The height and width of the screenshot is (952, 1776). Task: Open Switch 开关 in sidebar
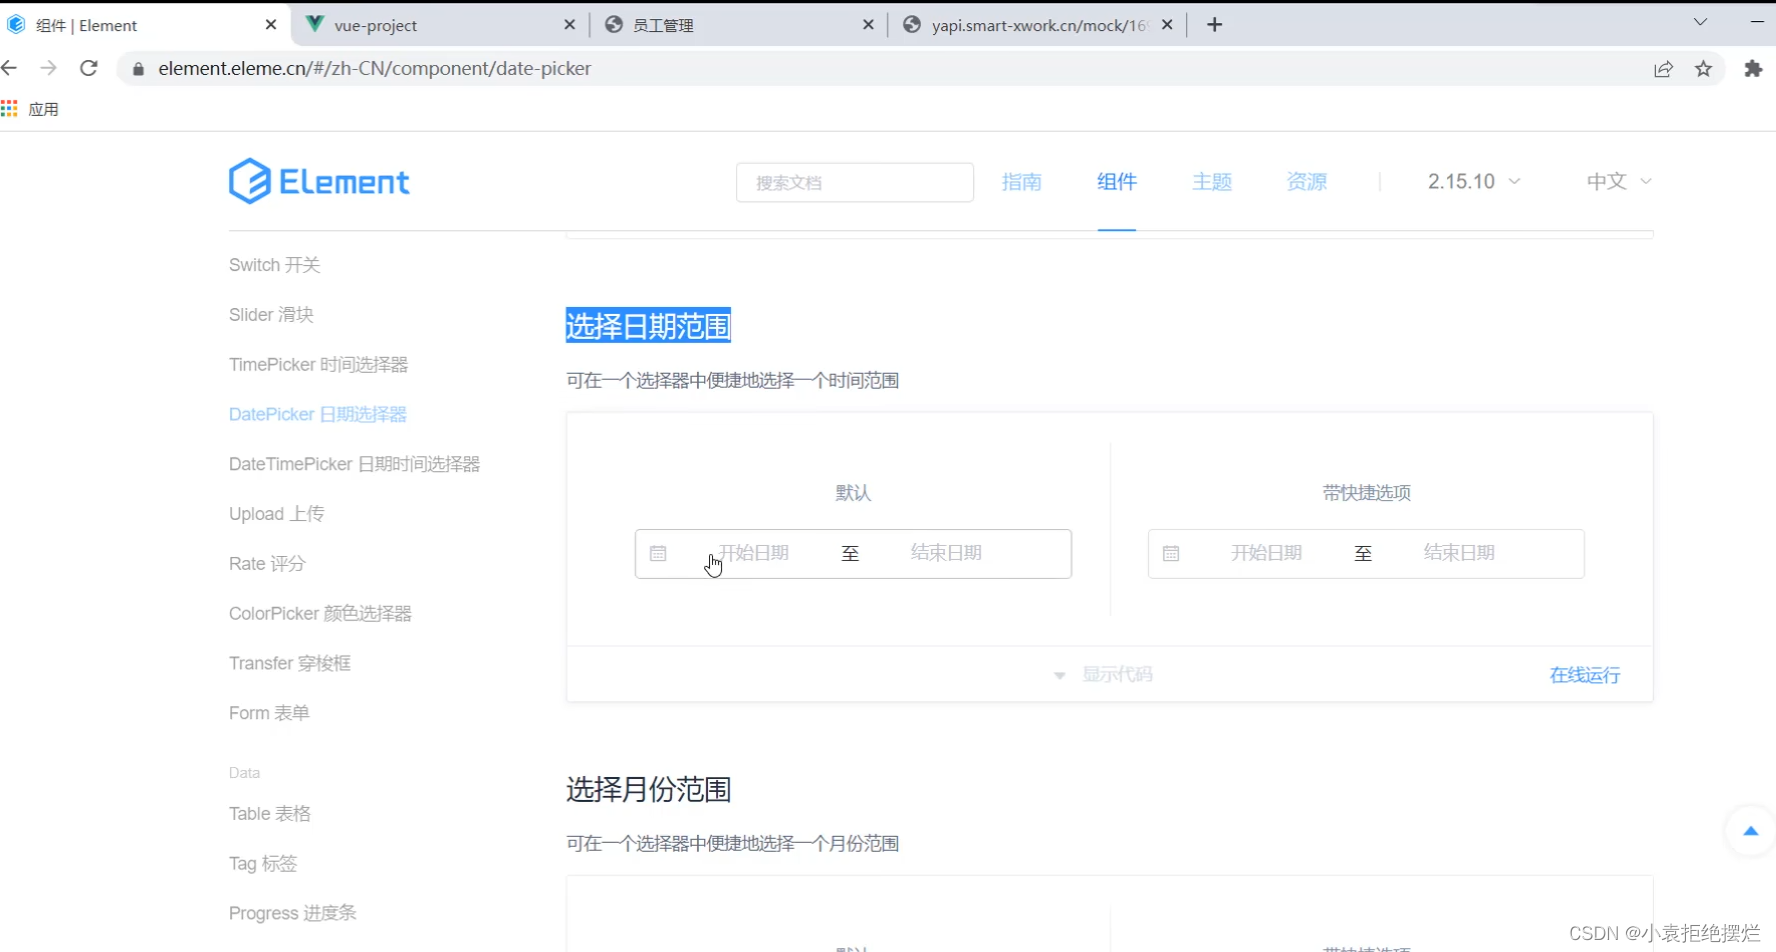click(275, 265)
